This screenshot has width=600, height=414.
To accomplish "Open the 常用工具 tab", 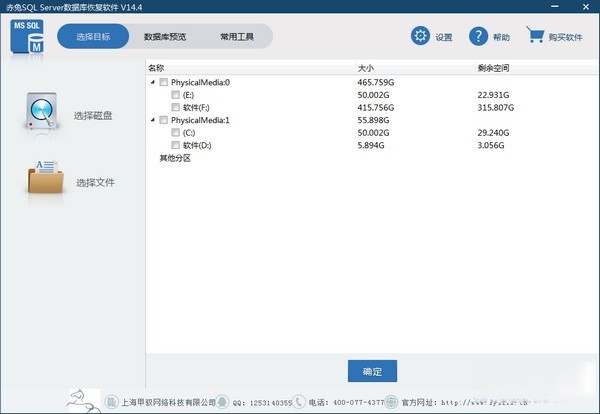I will tap(237, 37).
